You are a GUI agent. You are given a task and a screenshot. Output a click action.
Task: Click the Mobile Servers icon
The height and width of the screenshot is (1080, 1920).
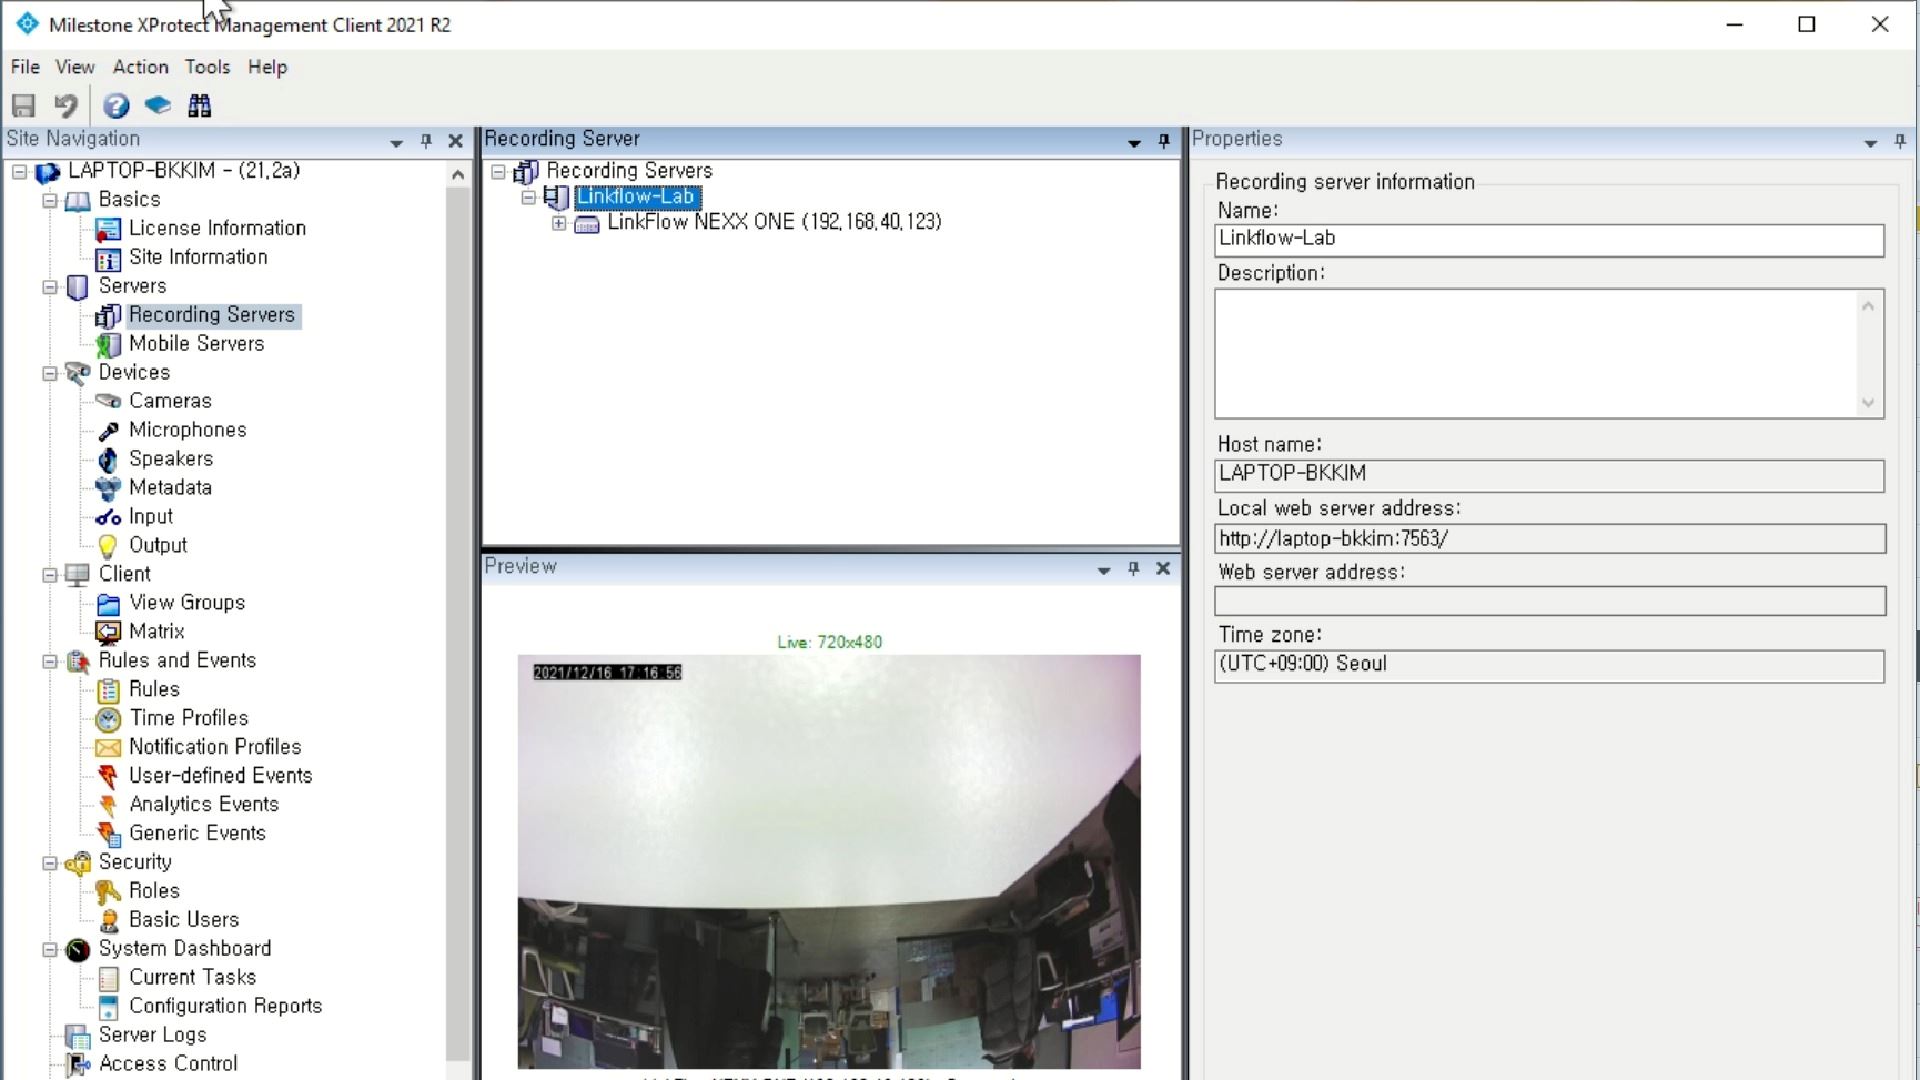coord(108,345)
